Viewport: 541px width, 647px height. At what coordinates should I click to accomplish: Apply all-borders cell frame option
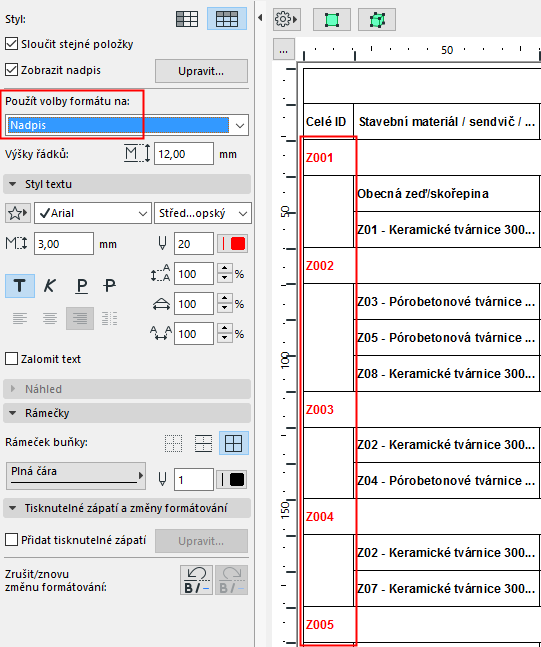click(x=234, y=443)
